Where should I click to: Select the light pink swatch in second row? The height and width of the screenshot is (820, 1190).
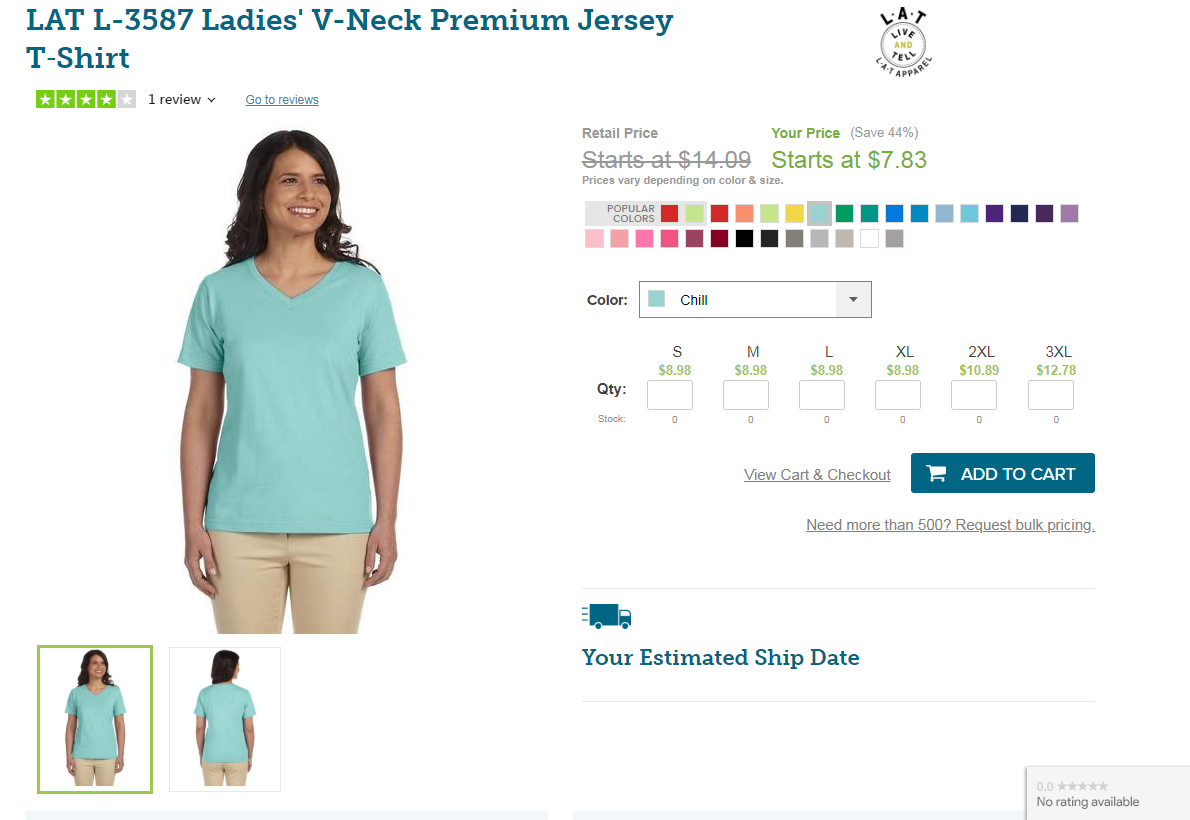(594, 238)
